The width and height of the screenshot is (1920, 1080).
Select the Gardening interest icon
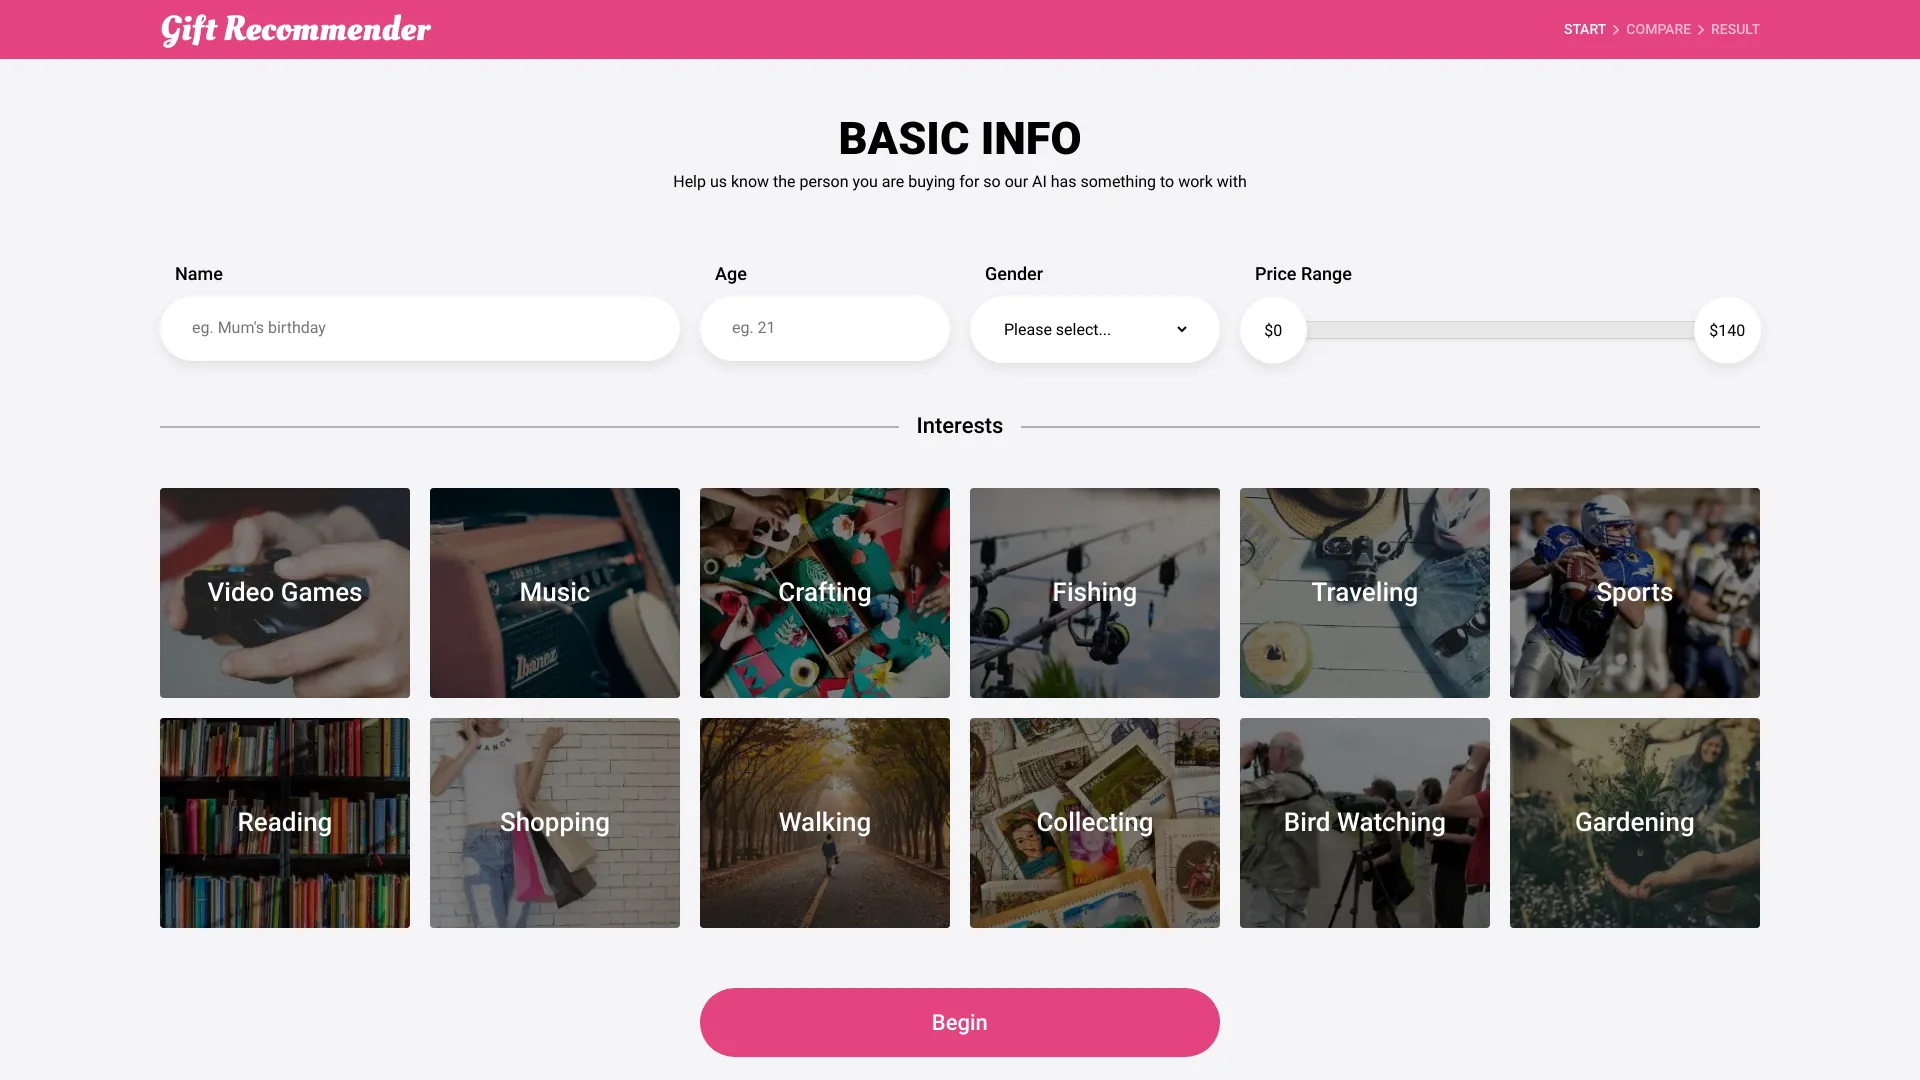coord(1634,822)
